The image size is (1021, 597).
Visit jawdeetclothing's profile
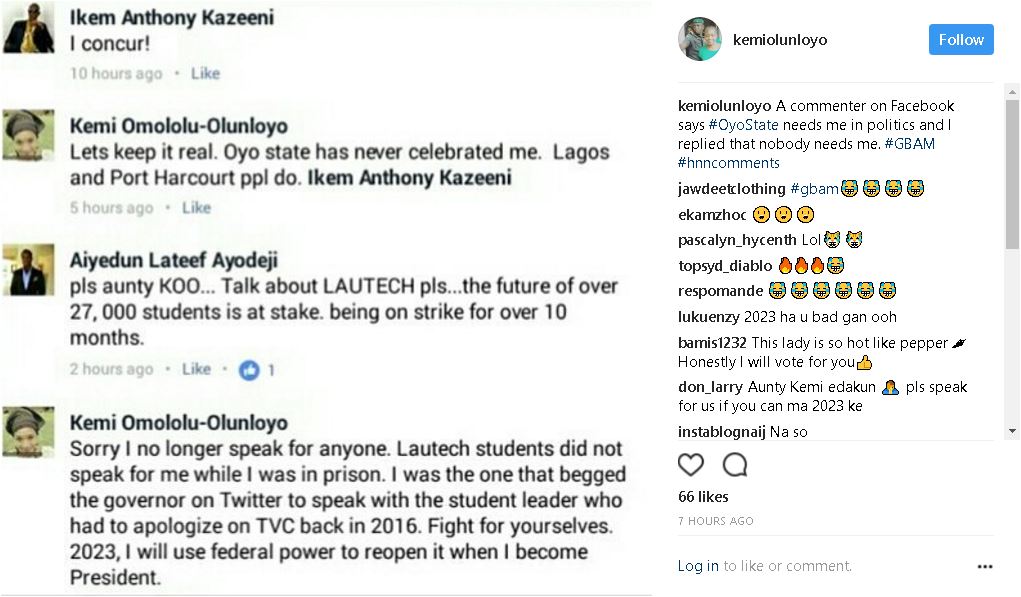pyautogui.click(x=731, y=188)
